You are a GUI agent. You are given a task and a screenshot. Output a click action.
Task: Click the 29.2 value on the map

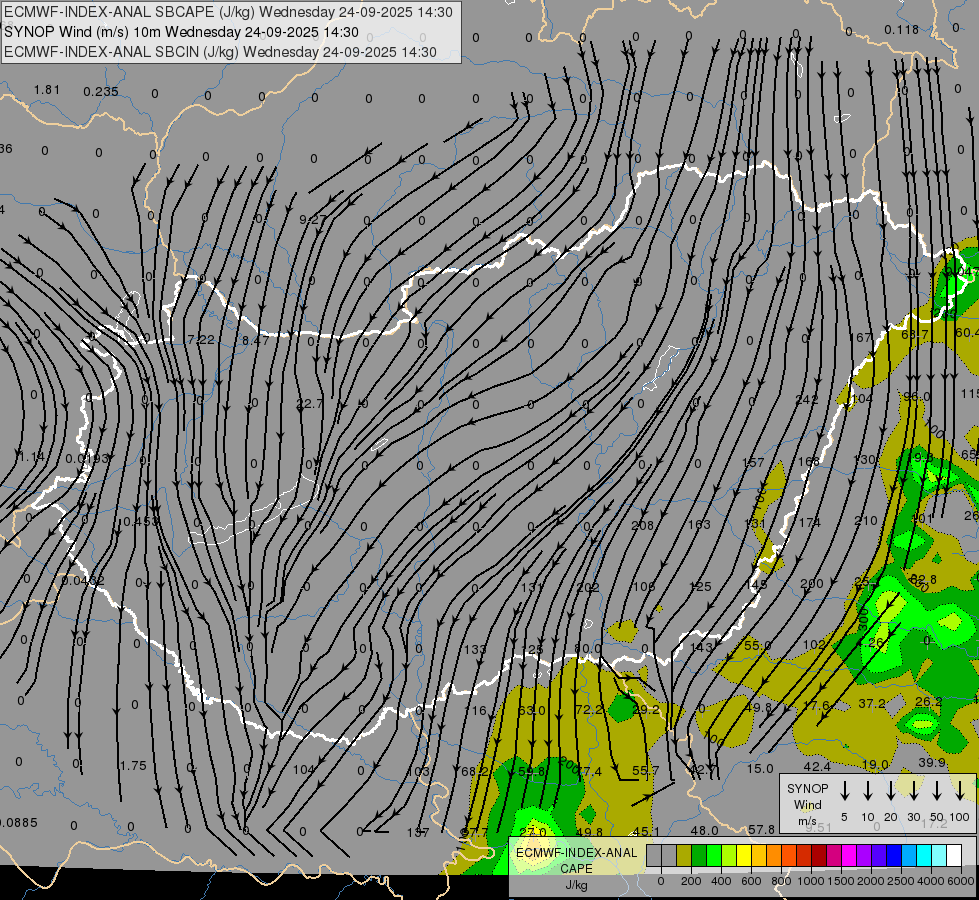(646, 710)
